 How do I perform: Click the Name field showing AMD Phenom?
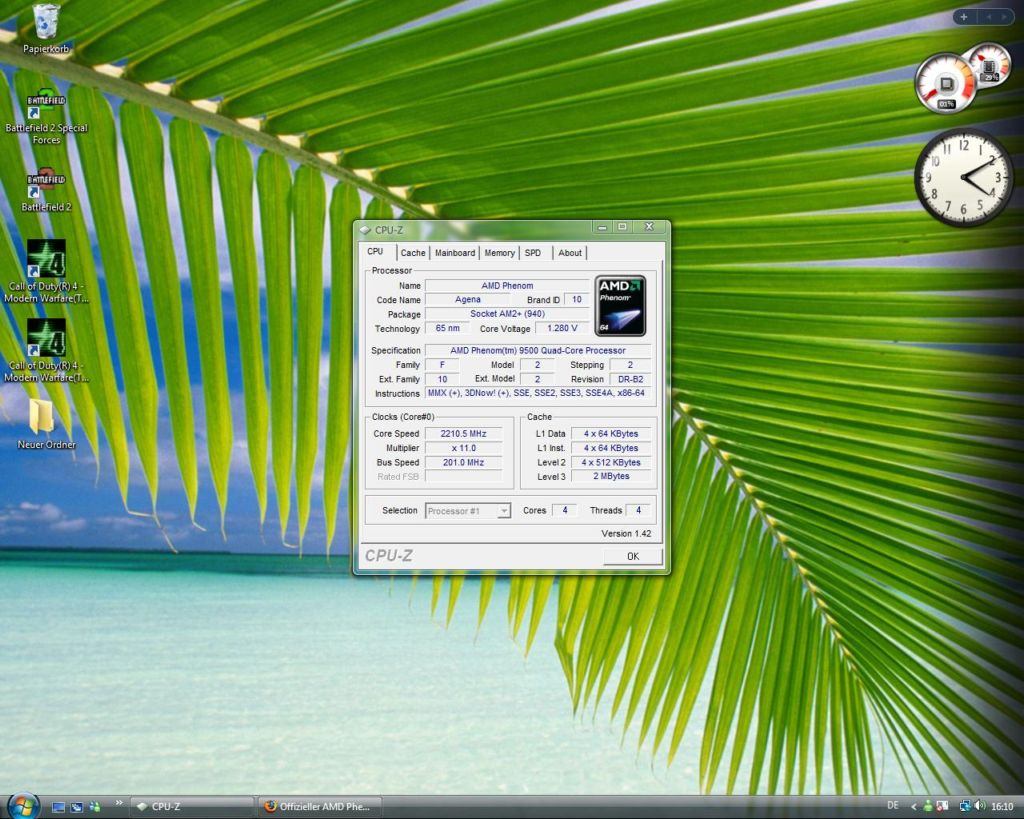click(x=507, y=285)
